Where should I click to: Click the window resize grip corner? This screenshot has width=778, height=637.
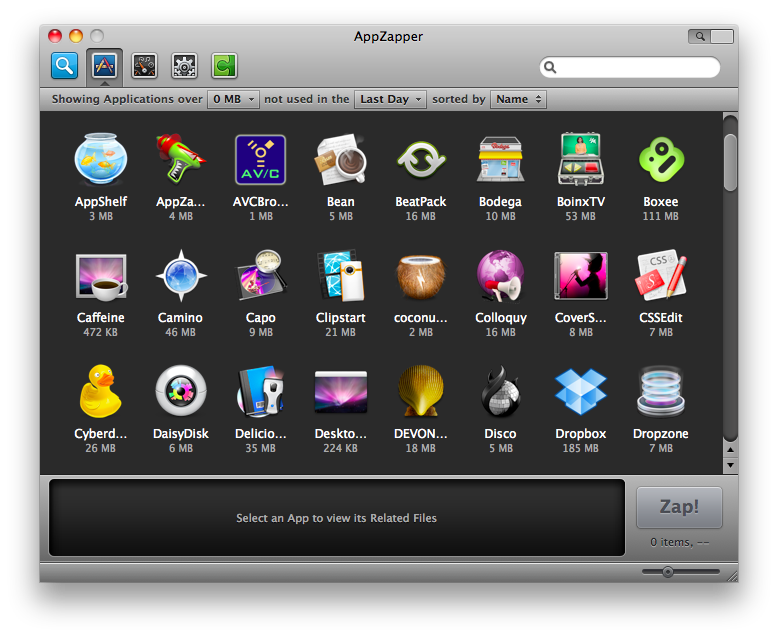tap(732, 576)
